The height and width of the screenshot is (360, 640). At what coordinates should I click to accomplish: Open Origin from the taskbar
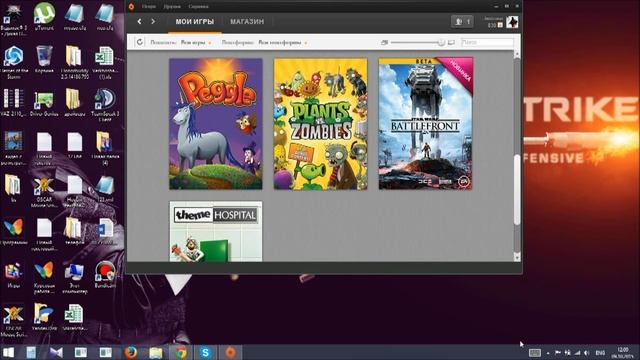[231, 352]
